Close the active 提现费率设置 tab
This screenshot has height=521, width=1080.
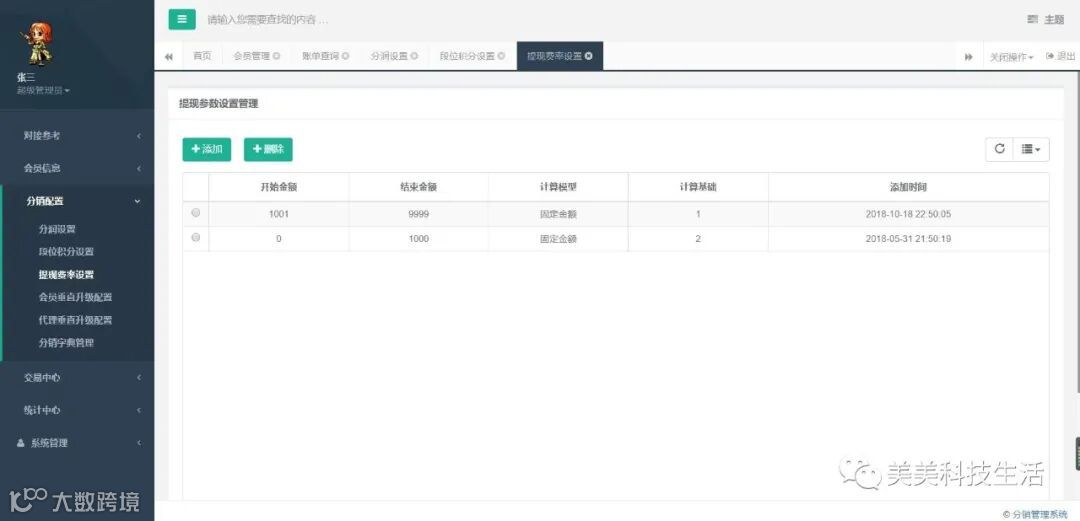pyautogui.click(x=589, y=57)
